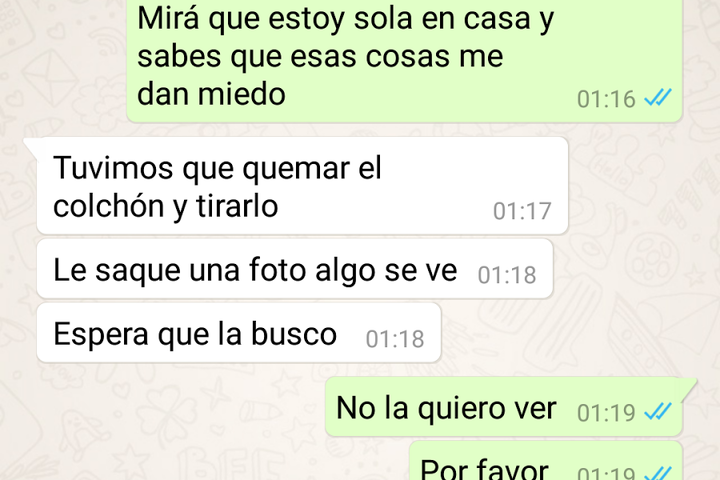Tap the word 'colchón' in the received message
720x480 pixels.
click(109, 205)
